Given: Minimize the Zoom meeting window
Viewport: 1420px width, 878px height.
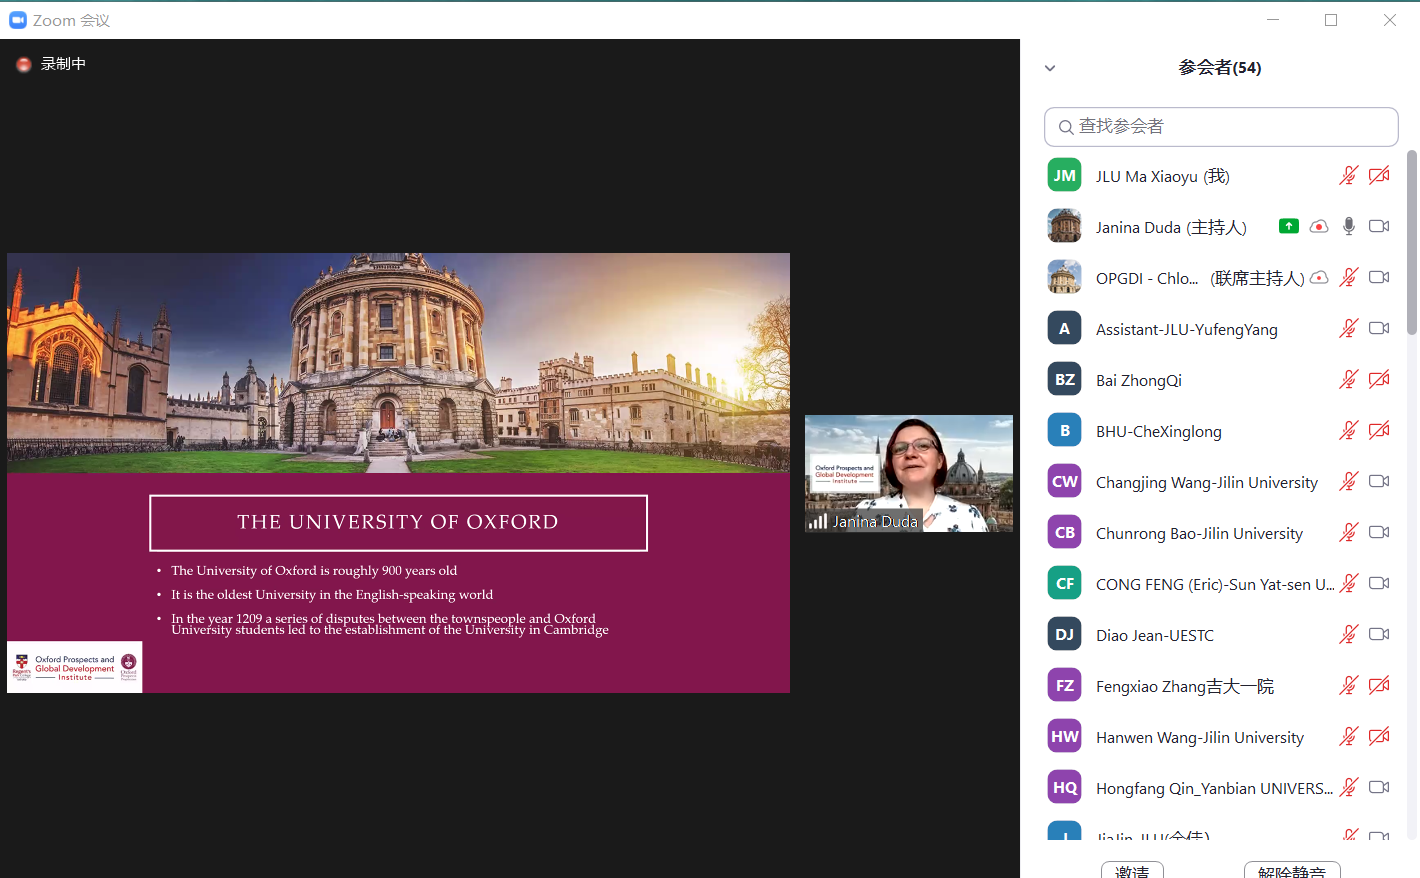Looking at the screenshot, I should 1273,20.
